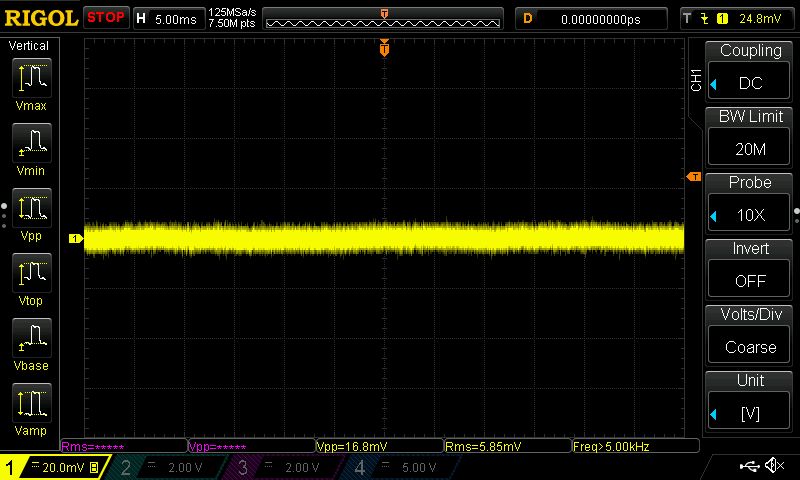Click the 125MSa/s sample rate readout
Viewport: 800px width, 480px height.
[x=232, y=13]
